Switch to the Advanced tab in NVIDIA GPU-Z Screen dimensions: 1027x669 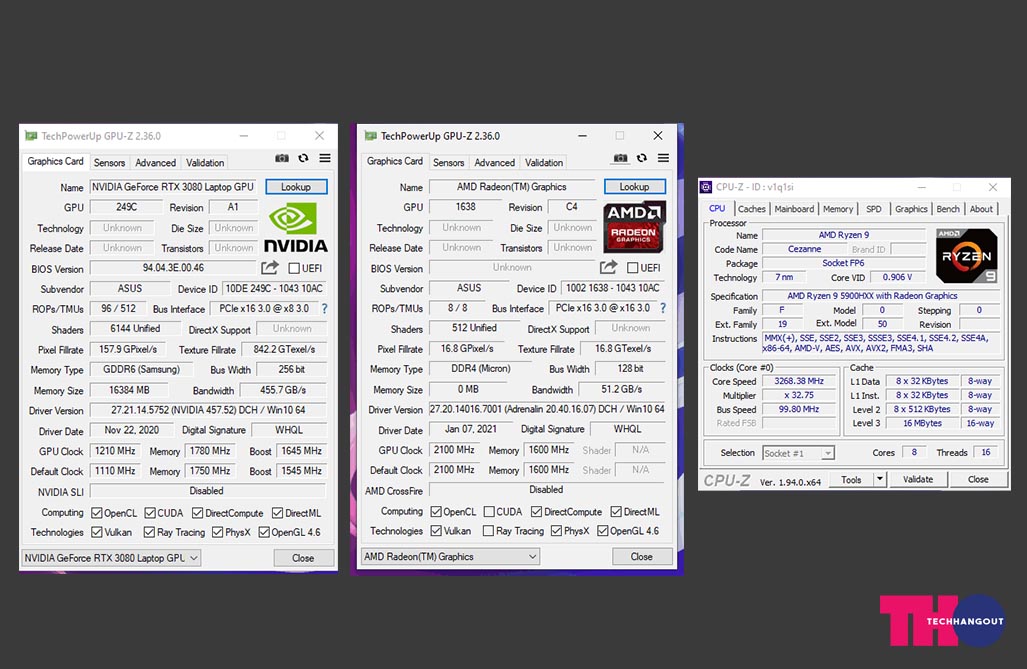155,162
